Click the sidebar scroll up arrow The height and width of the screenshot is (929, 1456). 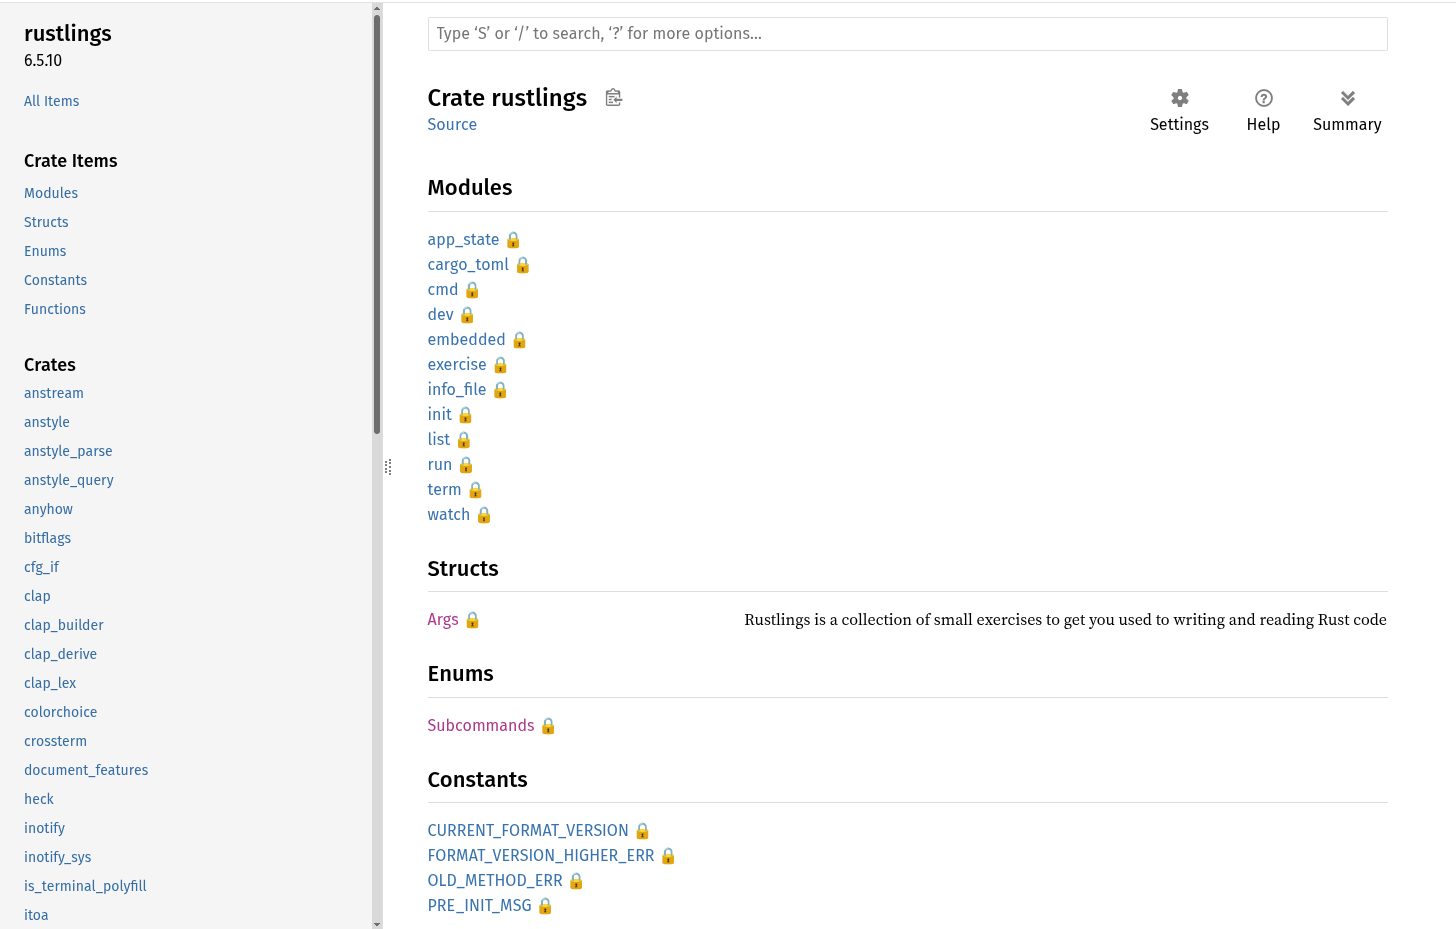click(377, 8)
